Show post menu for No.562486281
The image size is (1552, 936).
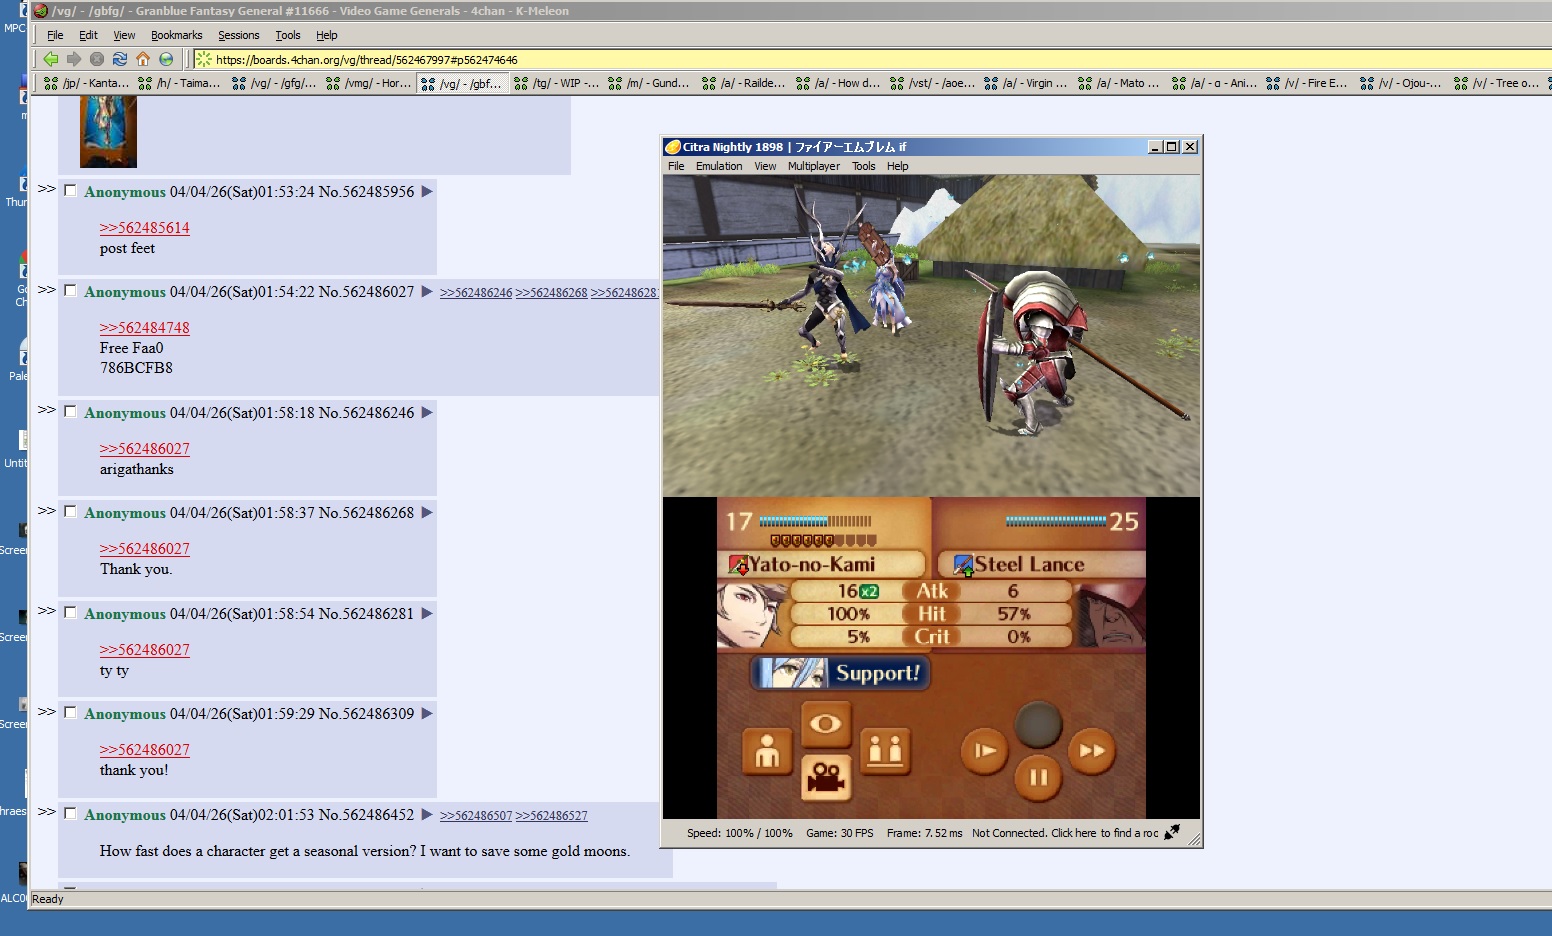[x=427, y=614]
